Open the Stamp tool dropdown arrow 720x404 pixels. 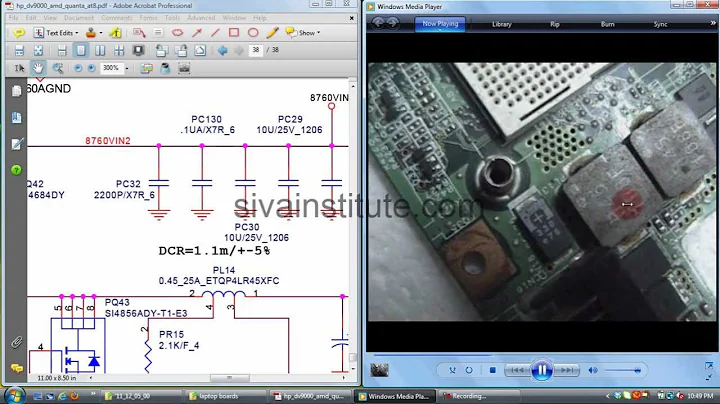tap(101, 33)
